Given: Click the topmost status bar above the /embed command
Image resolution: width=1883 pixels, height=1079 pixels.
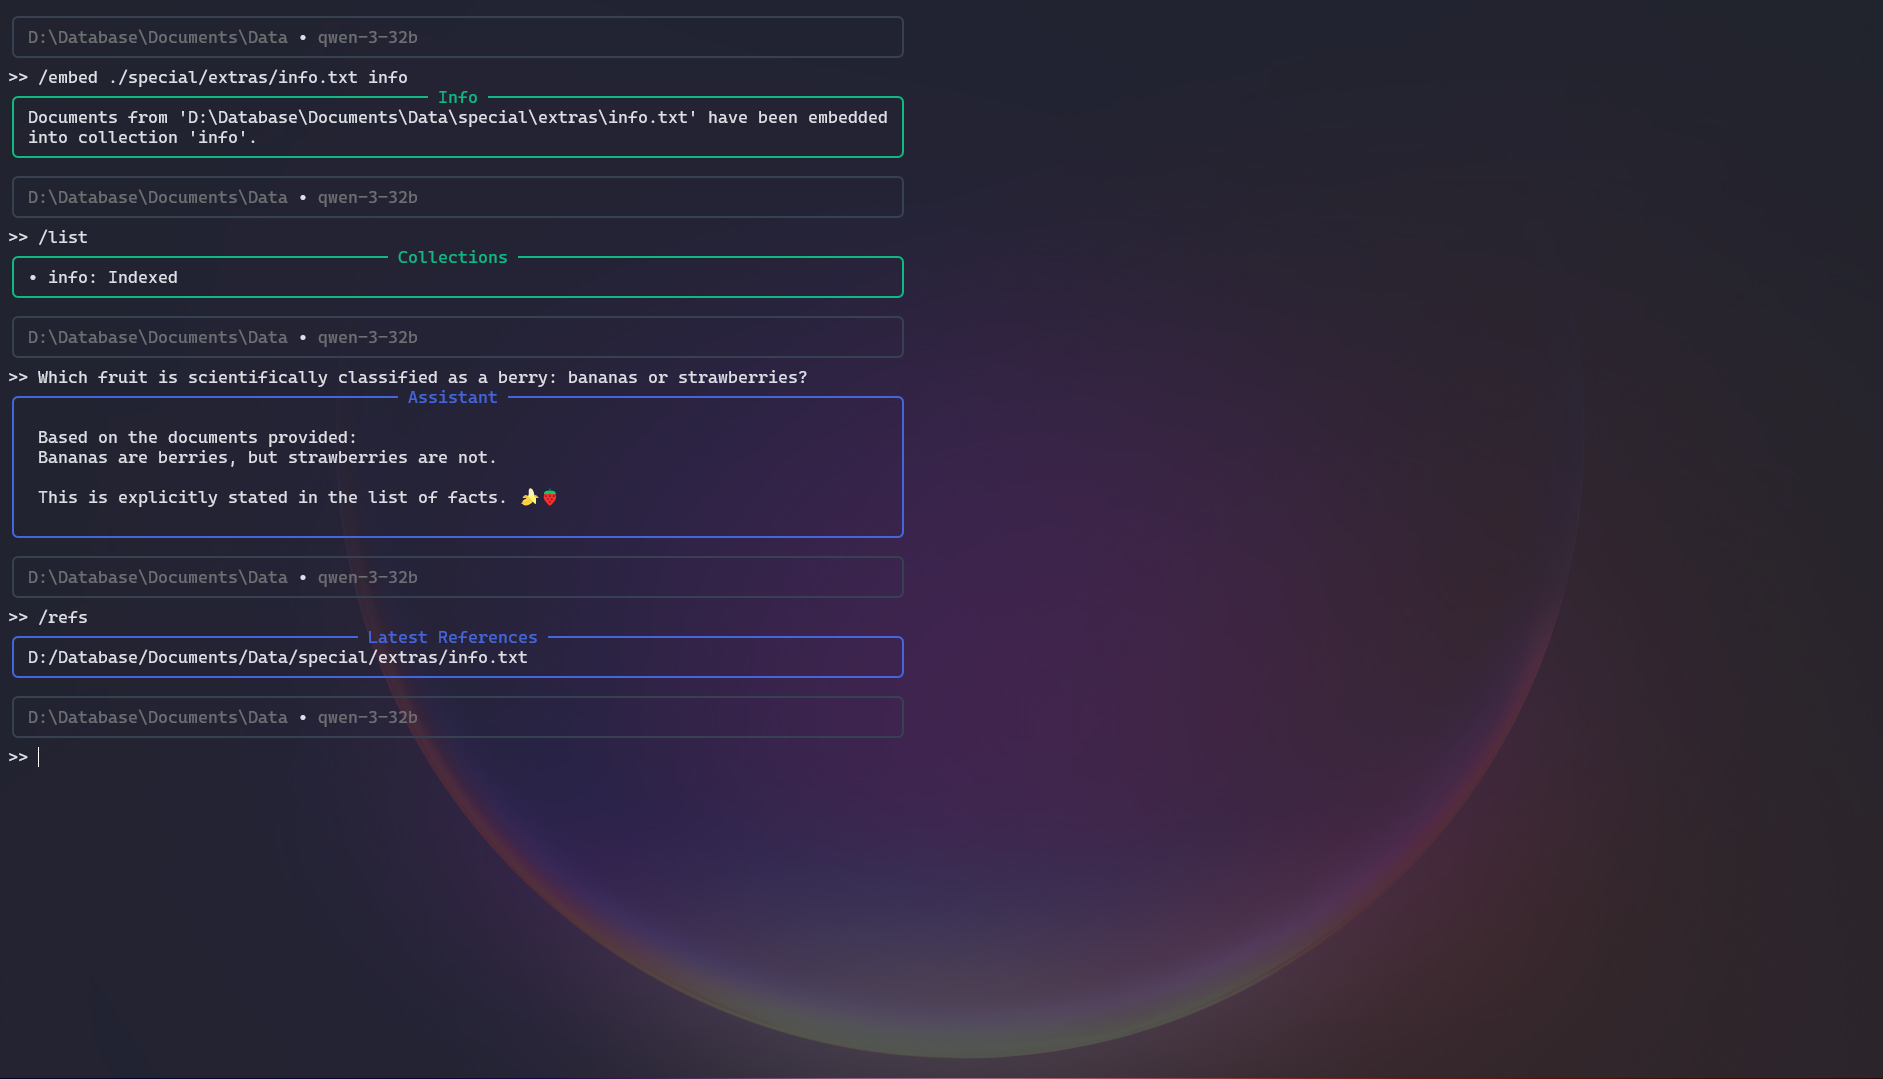Looking at the screenshot, I should pos(457,37).
